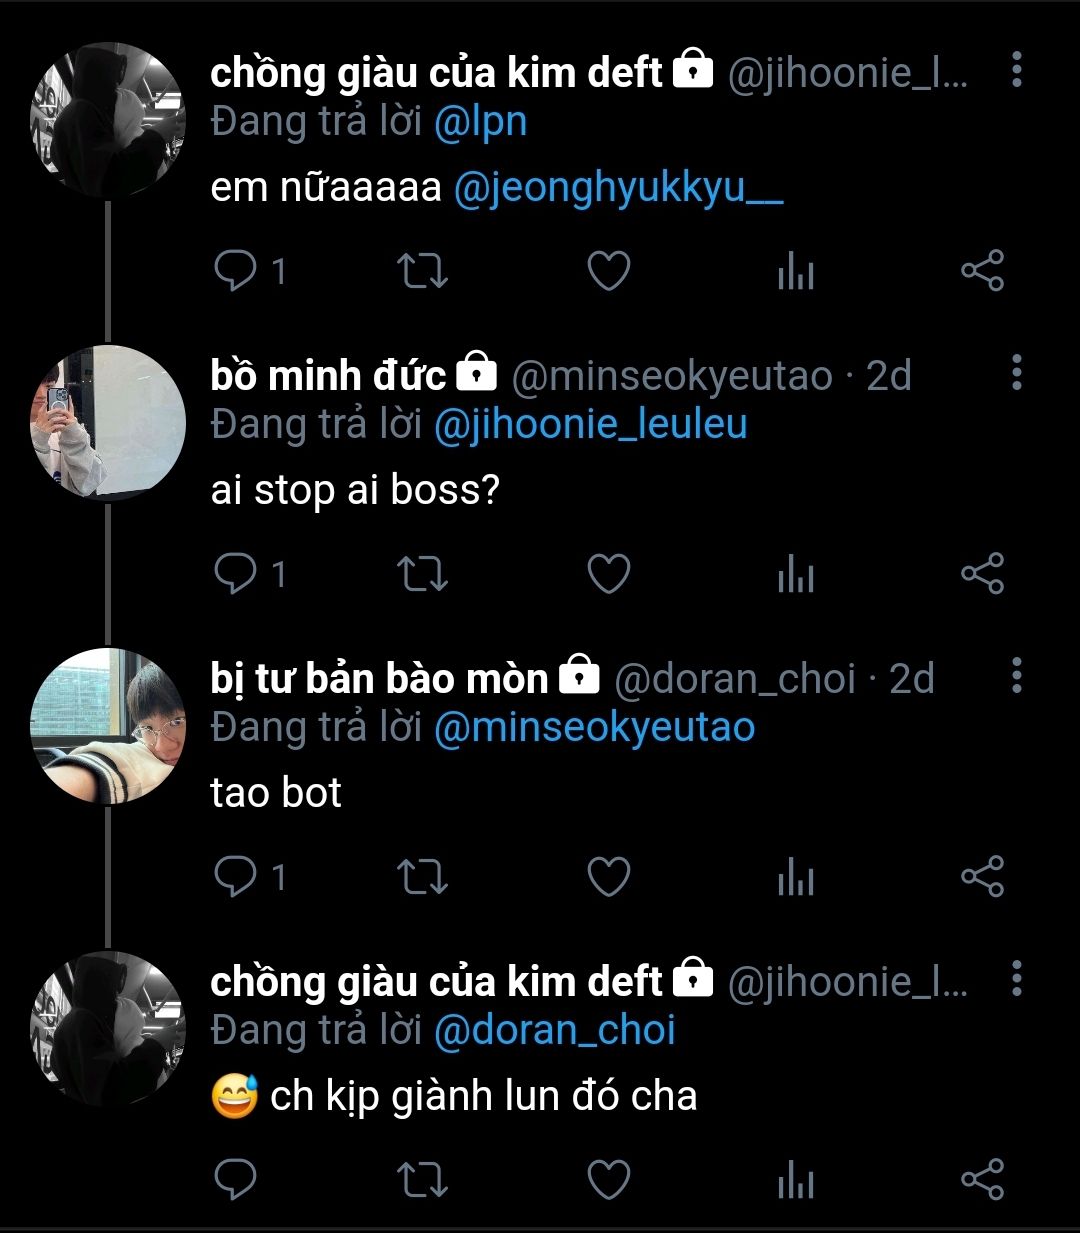Viewport: 1080px width, 1233px height.
Task: Like the "em nữaaaaa" reply
Action: (x=608, y=272)
